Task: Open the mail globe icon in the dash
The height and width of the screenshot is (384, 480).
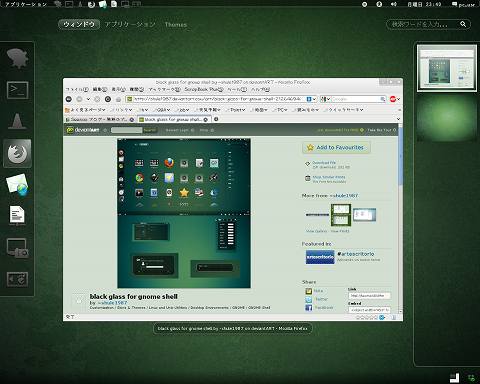Action: (x=17, y=184)
